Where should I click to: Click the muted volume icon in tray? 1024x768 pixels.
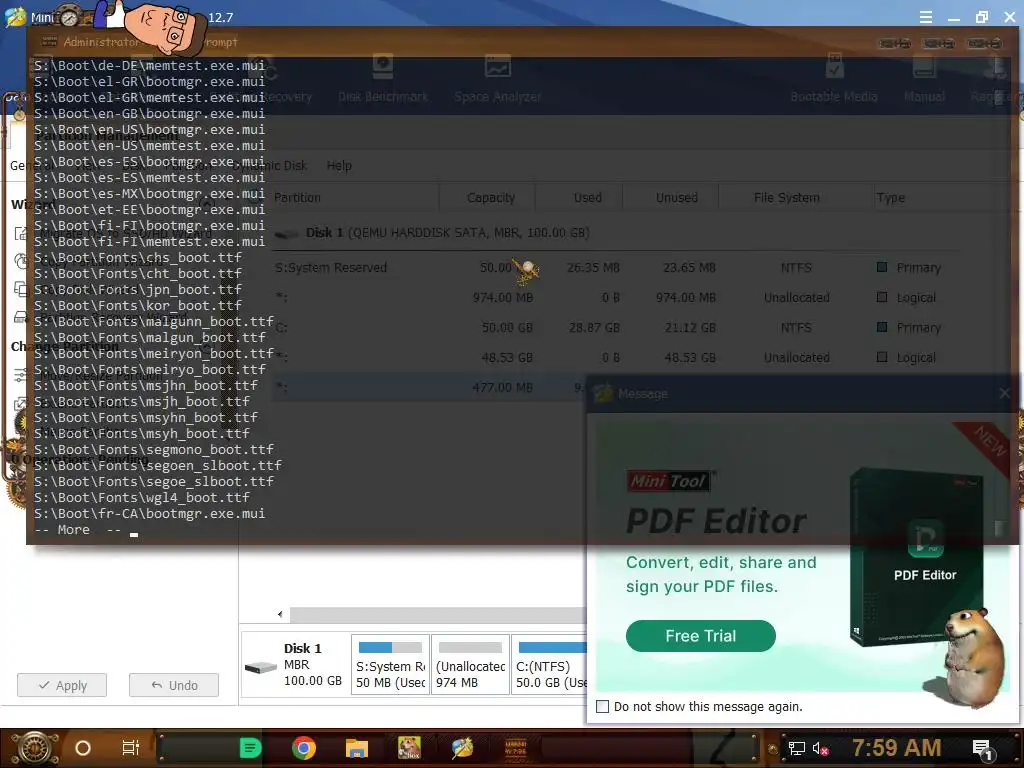(x=820, y=748)
